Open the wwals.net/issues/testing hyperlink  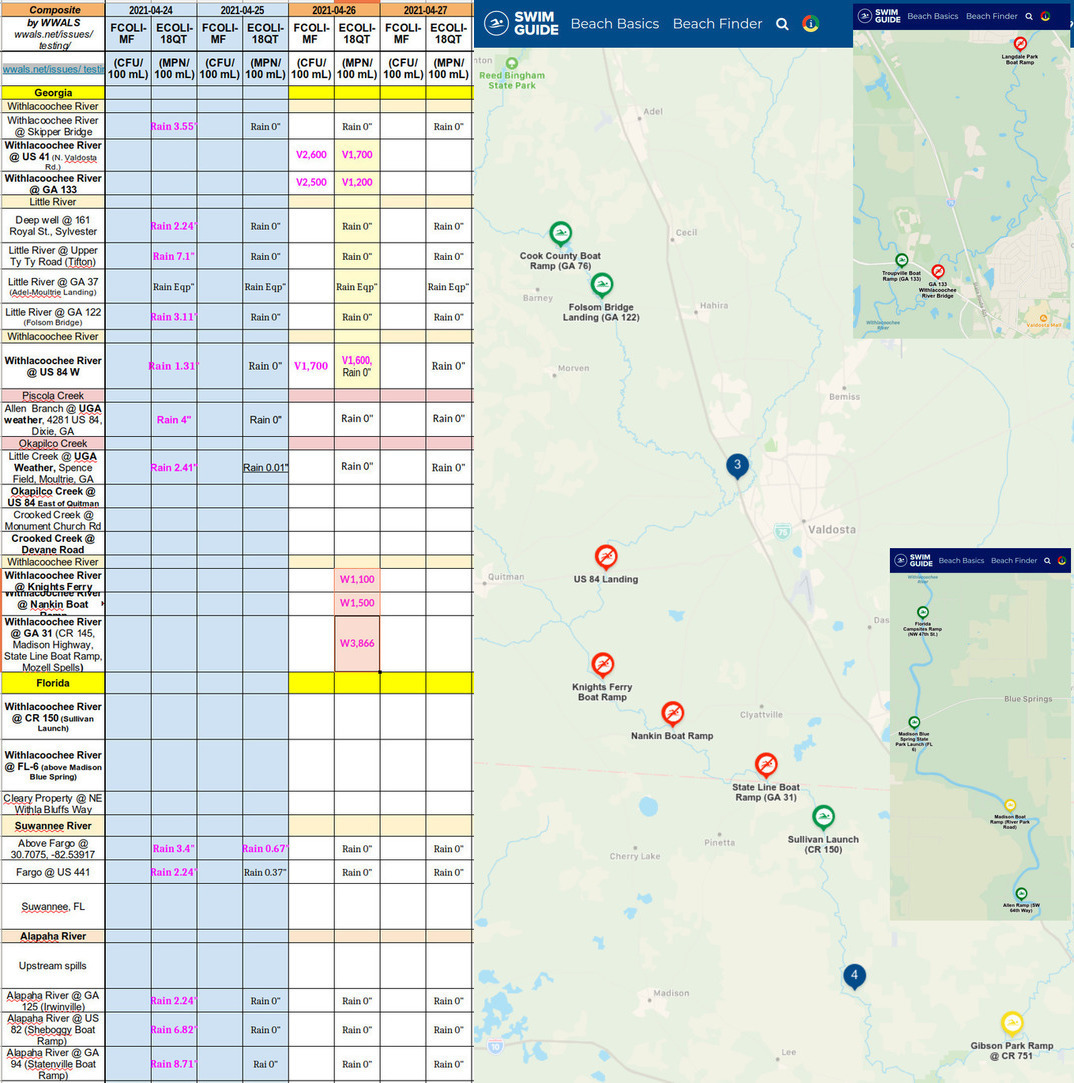(53, 69)
